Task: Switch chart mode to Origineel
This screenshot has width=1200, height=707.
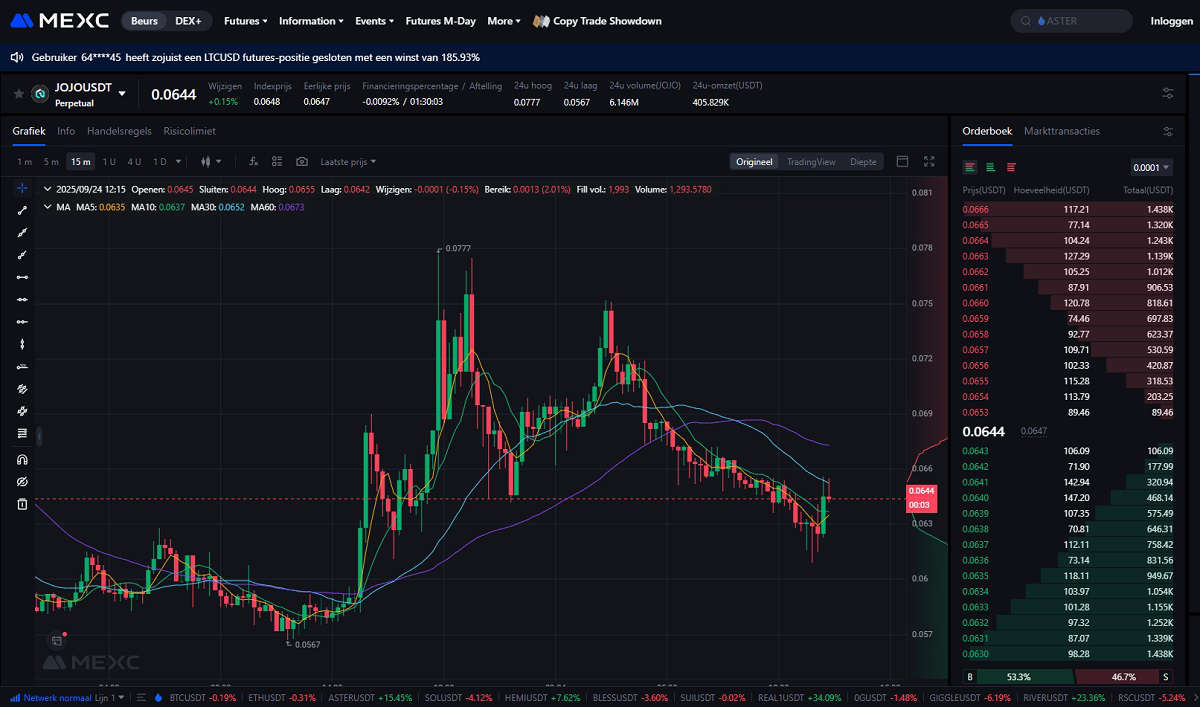Action: tap(754, 162)
